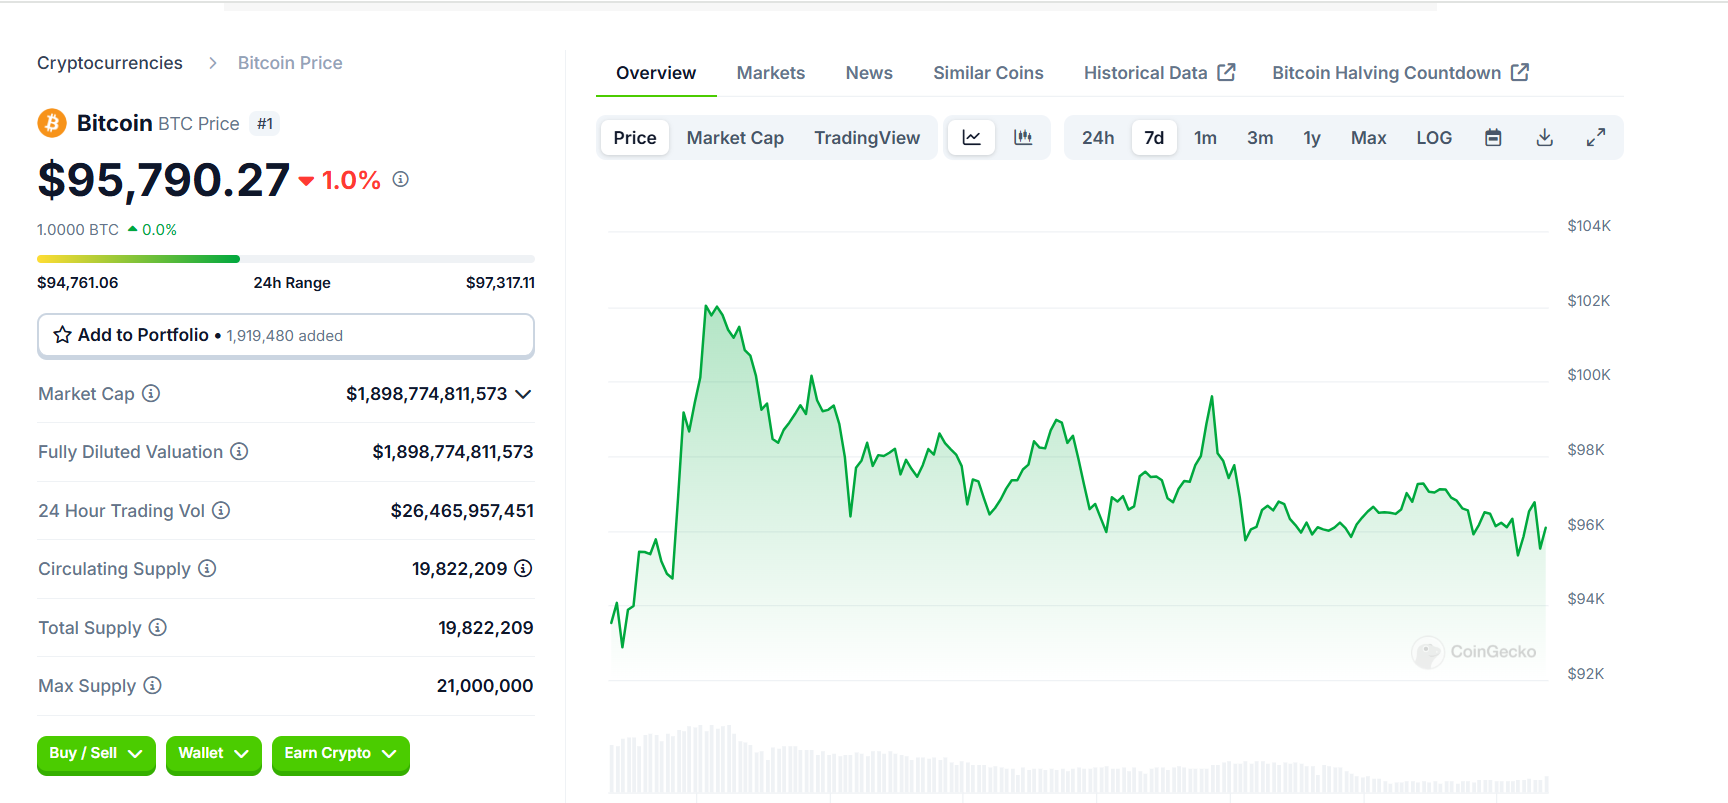
Task: Download chart data icon
Action: (x=1545, y=137)
